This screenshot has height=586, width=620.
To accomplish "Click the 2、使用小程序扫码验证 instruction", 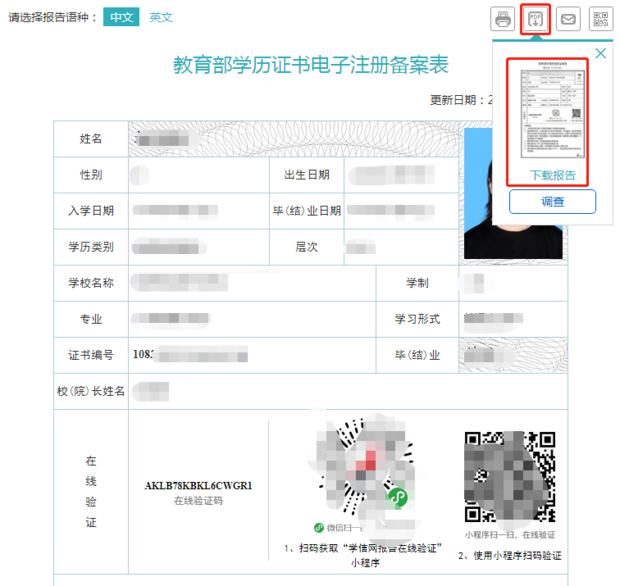I will click(x=510, y=556).
